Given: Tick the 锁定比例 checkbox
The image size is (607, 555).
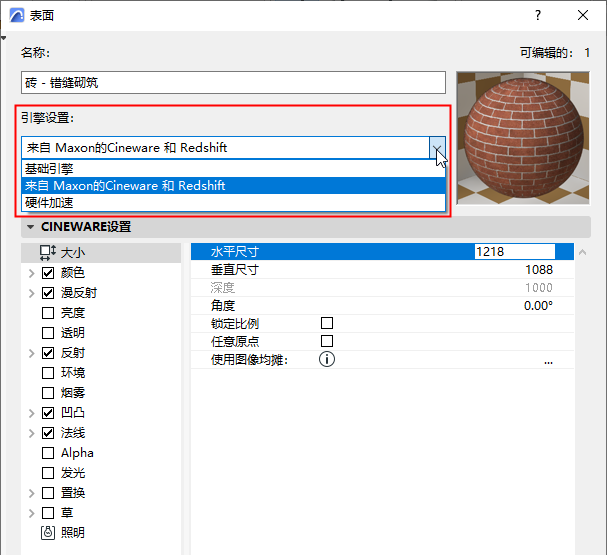Looking at the screenshot, I should pos(327,323).
